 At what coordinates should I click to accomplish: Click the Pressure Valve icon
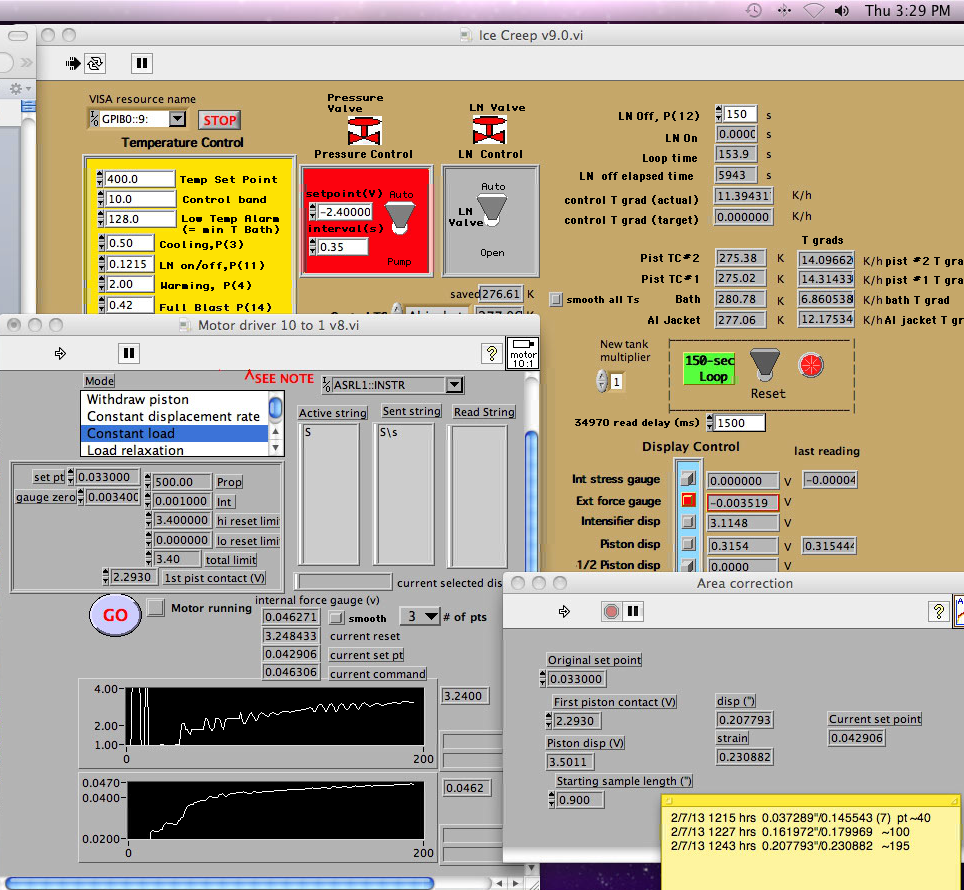pos(364,130)
